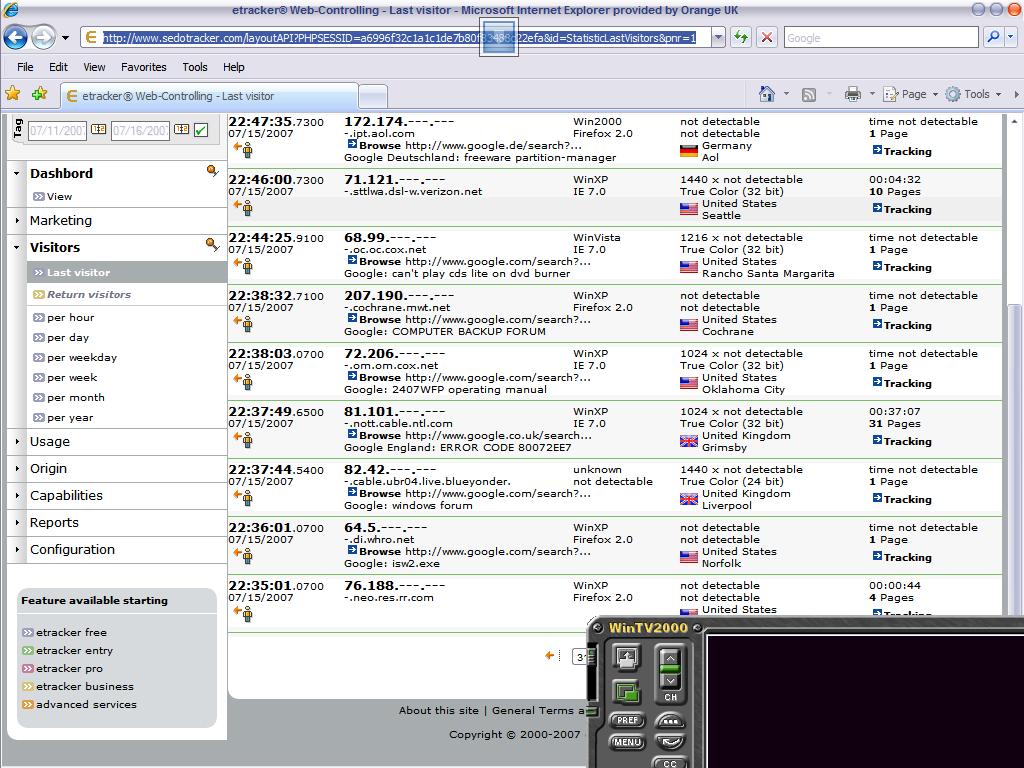1024x768 pixels.
Task: Open the end date calendar picker icon
Action: (182, 129)
